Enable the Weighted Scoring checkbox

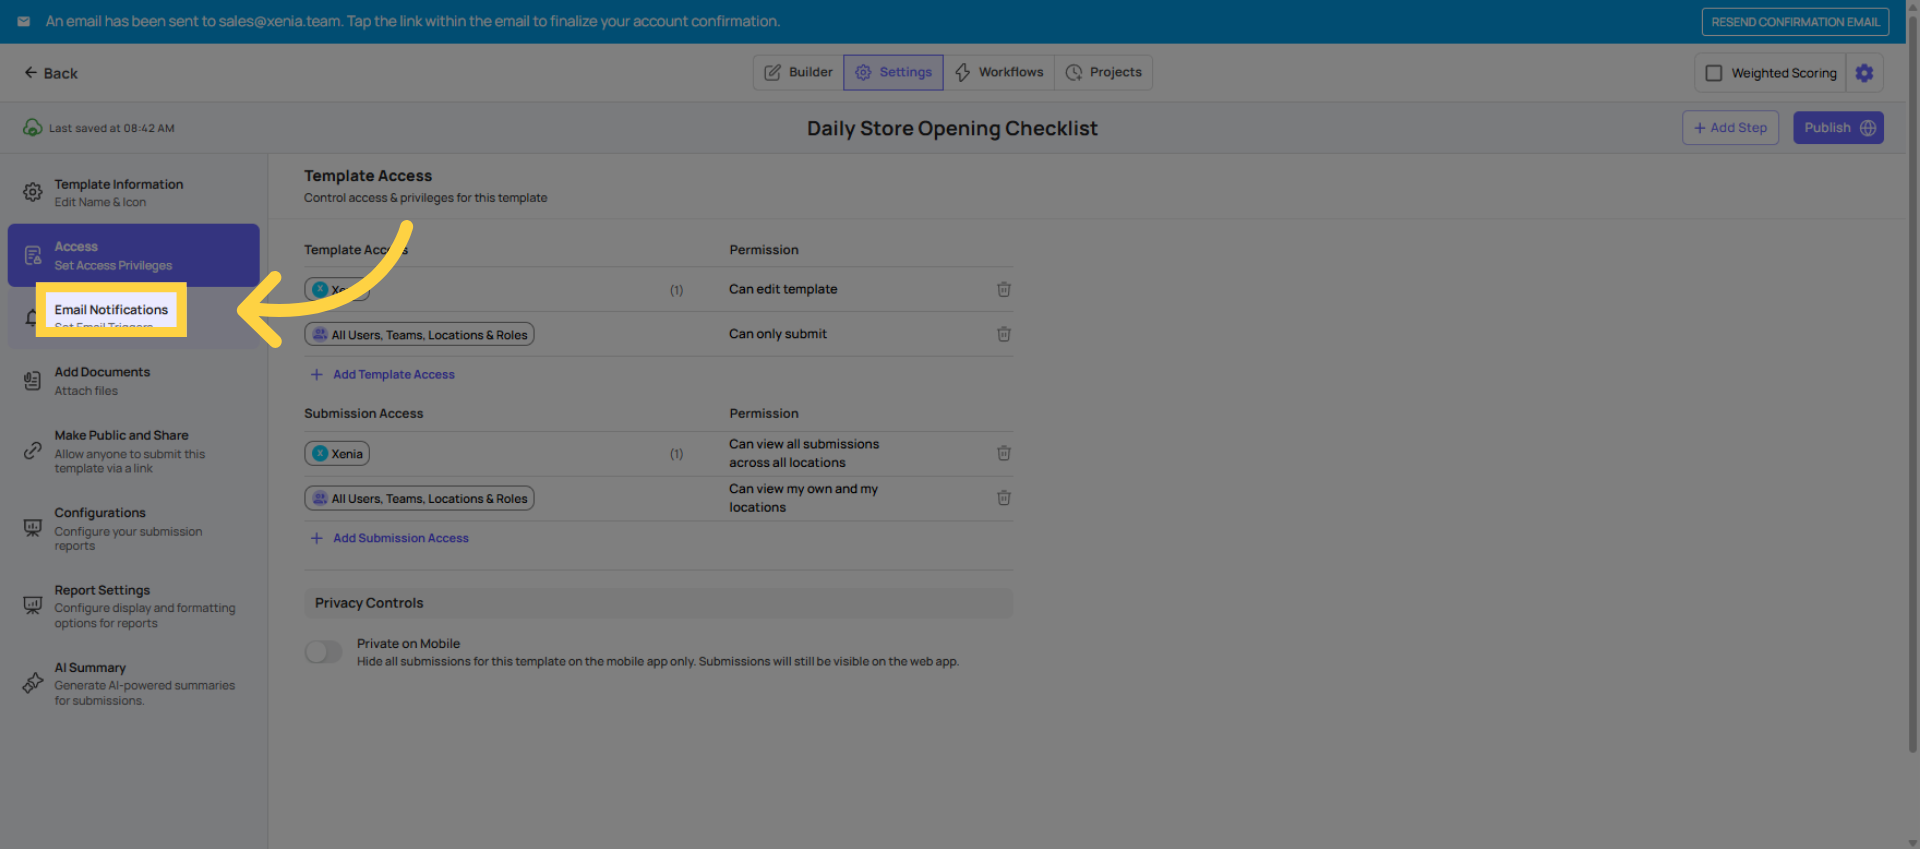1714,73
